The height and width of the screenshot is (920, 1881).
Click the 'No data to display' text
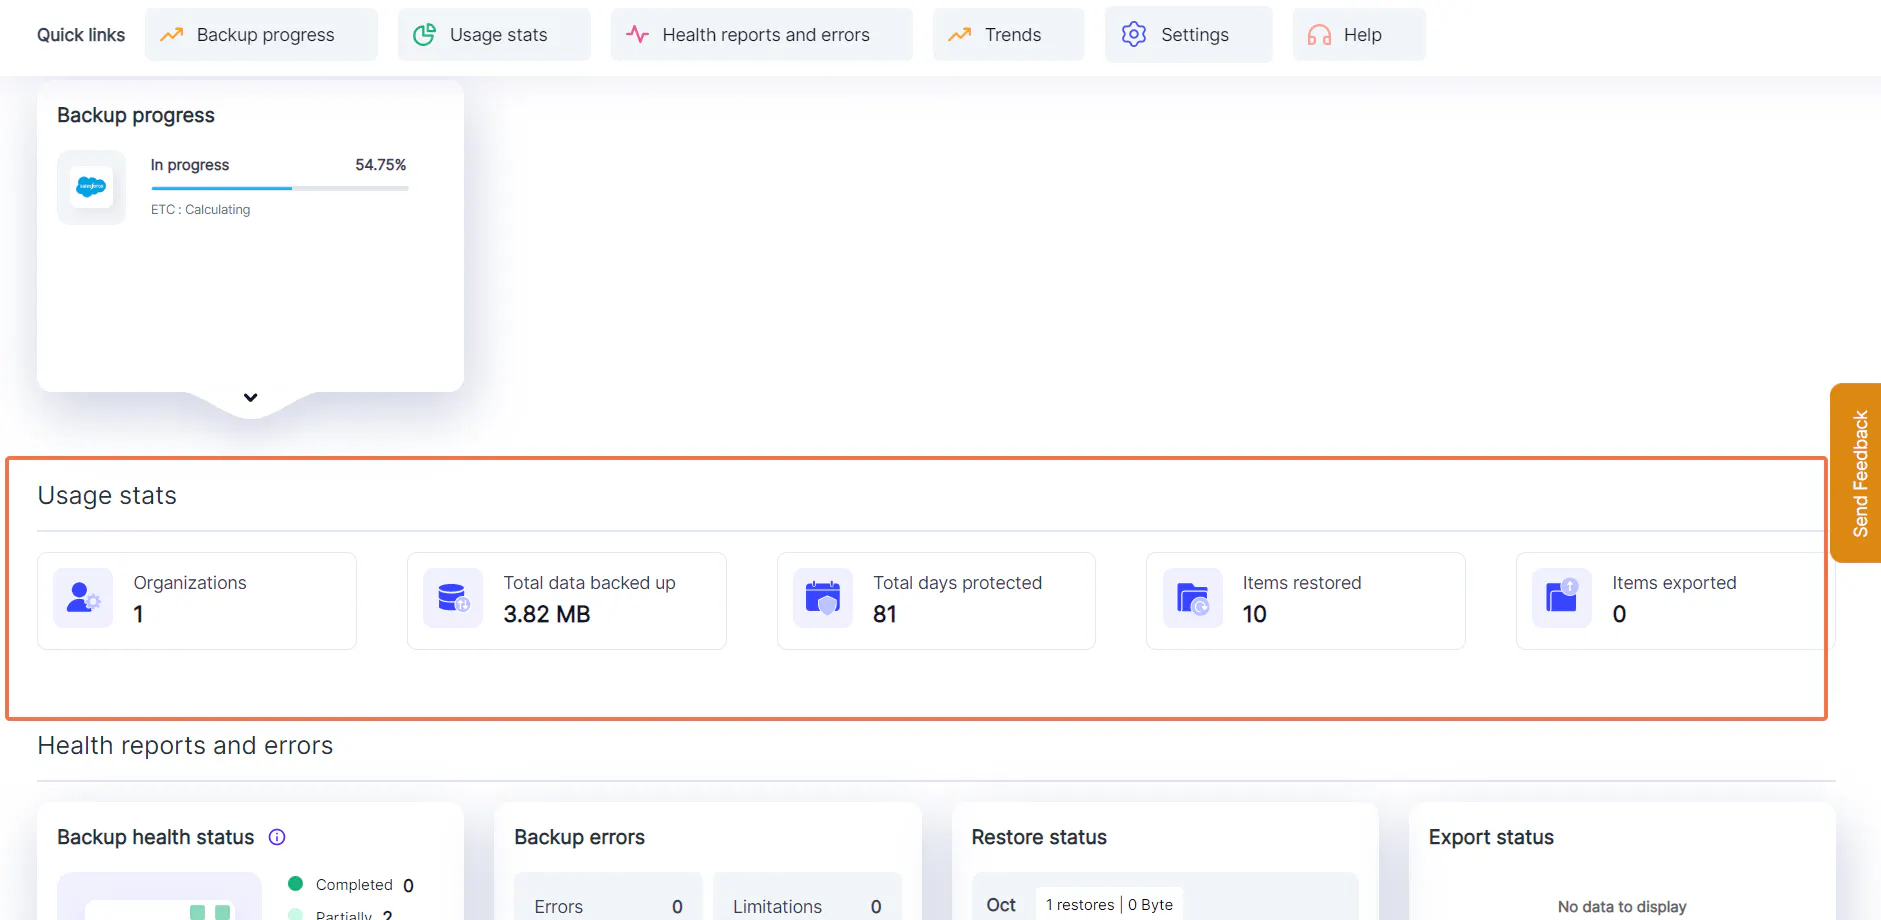click(x=1622, y=906)
